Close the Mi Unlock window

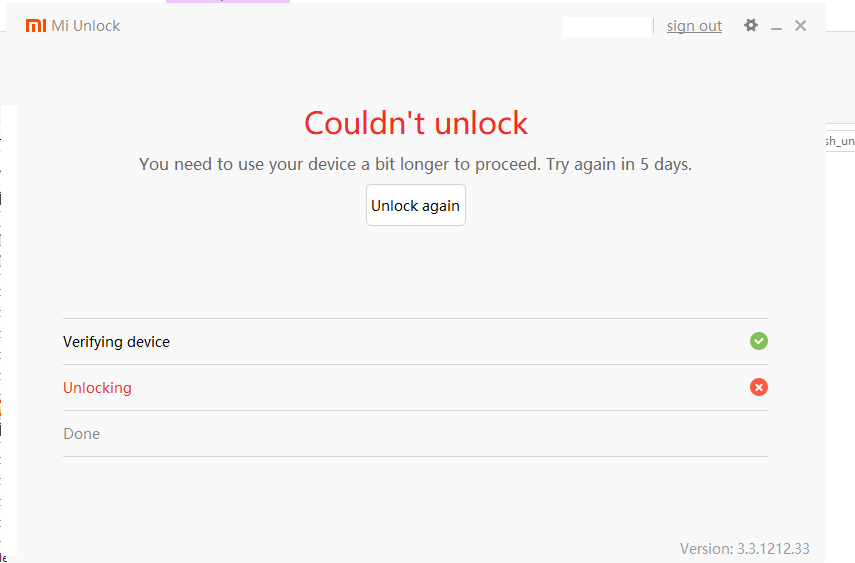[800, 26]
